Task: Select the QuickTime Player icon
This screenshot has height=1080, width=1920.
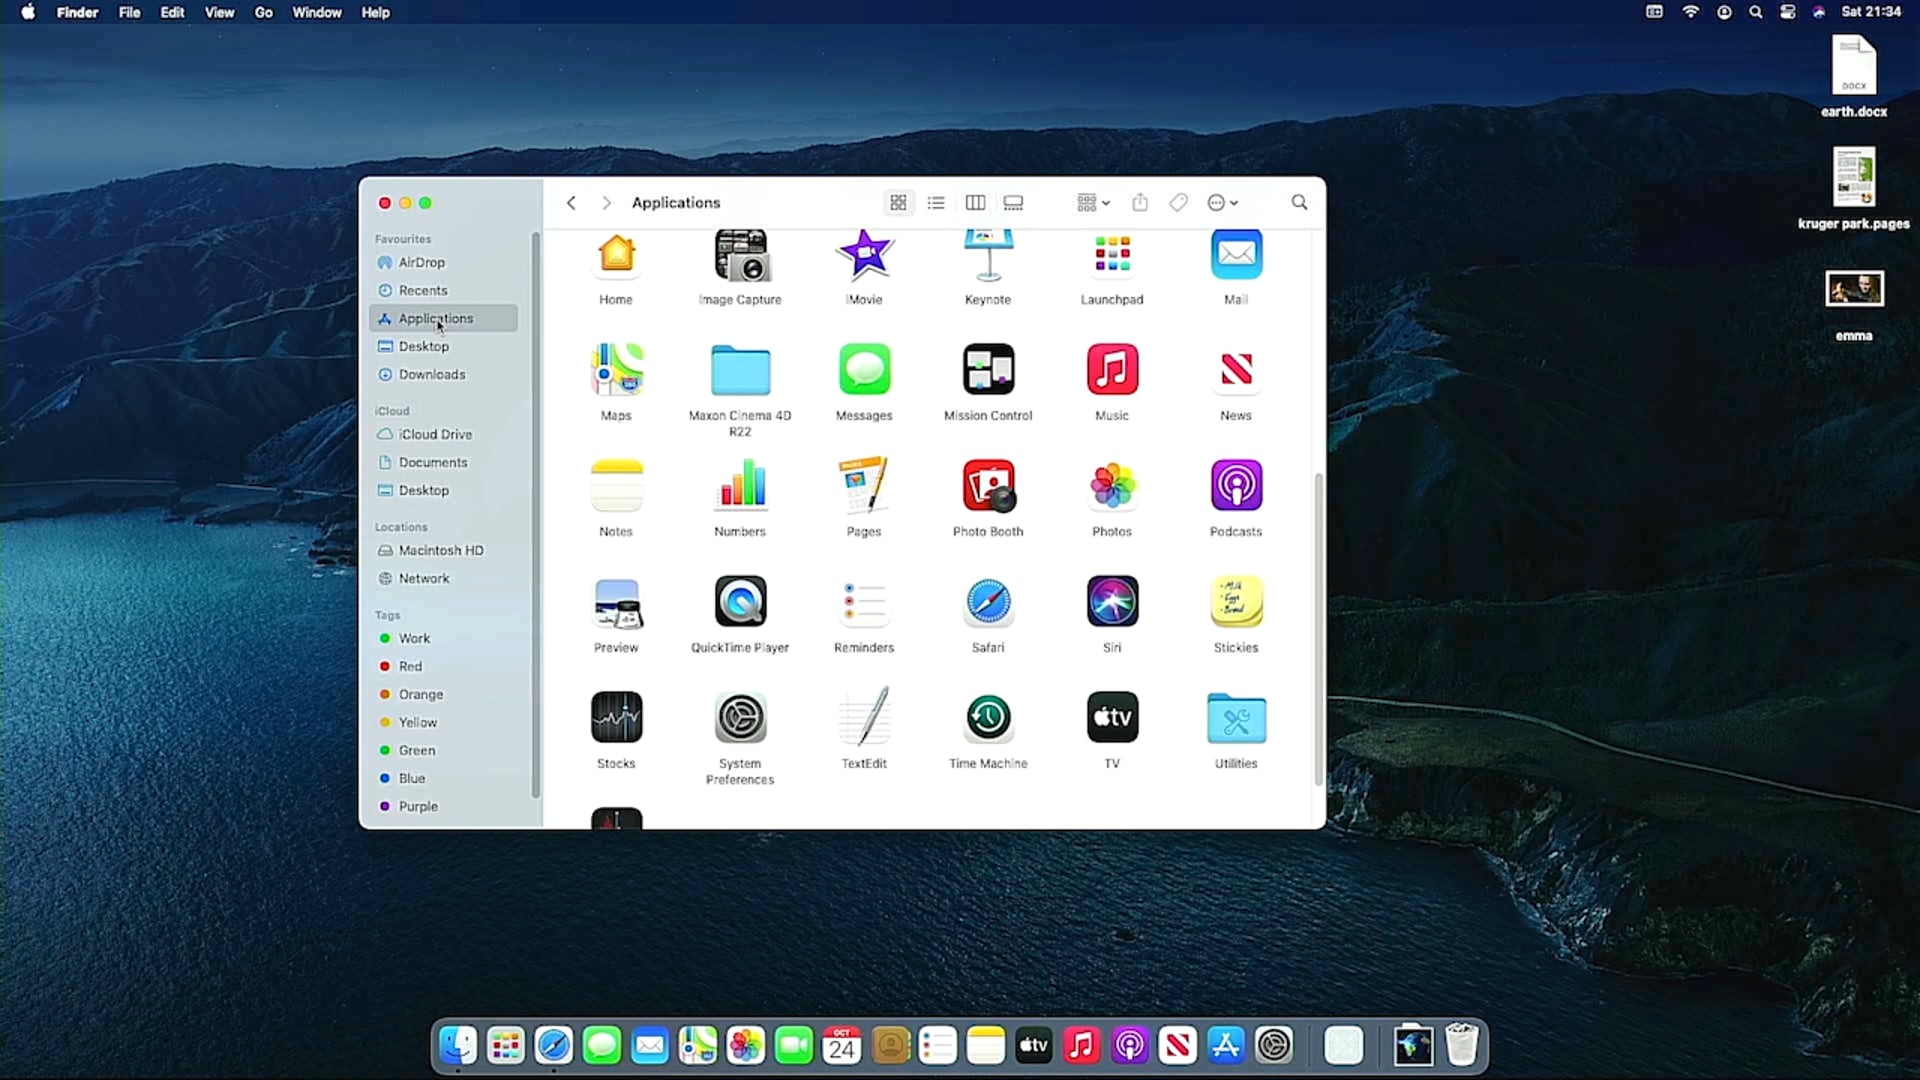Action: click(740, 602)
